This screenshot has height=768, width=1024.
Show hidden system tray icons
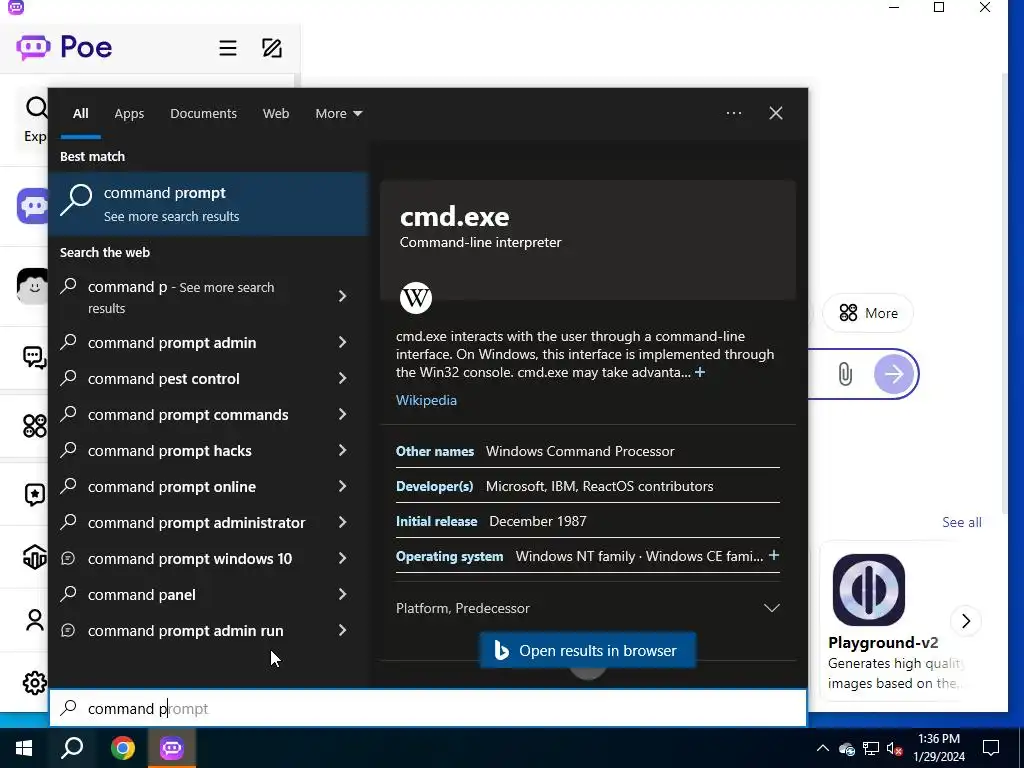823,748
